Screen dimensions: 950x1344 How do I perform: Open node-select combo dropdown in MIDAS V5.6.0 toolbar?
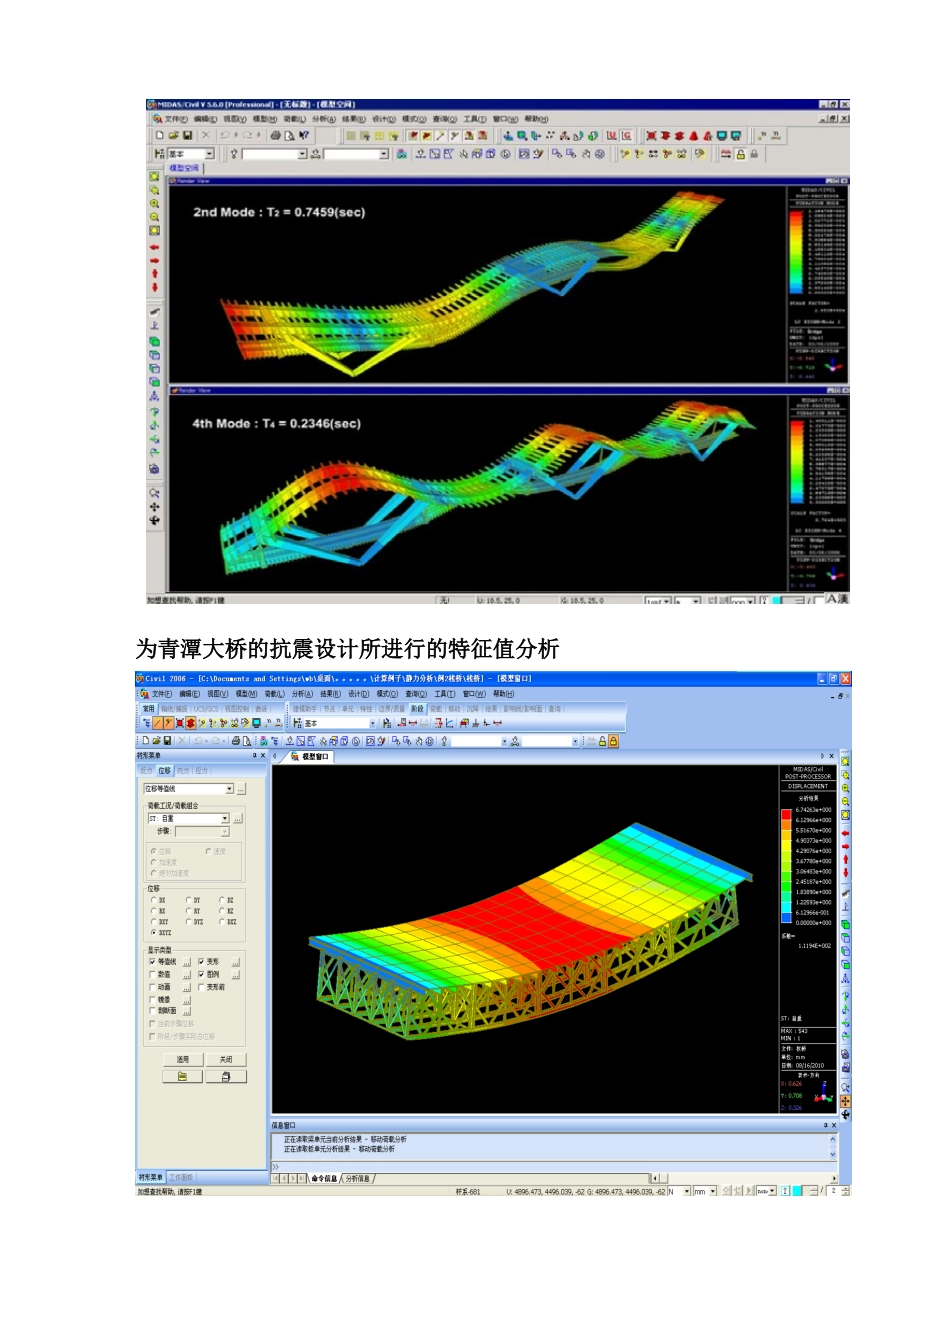(302, 154)
